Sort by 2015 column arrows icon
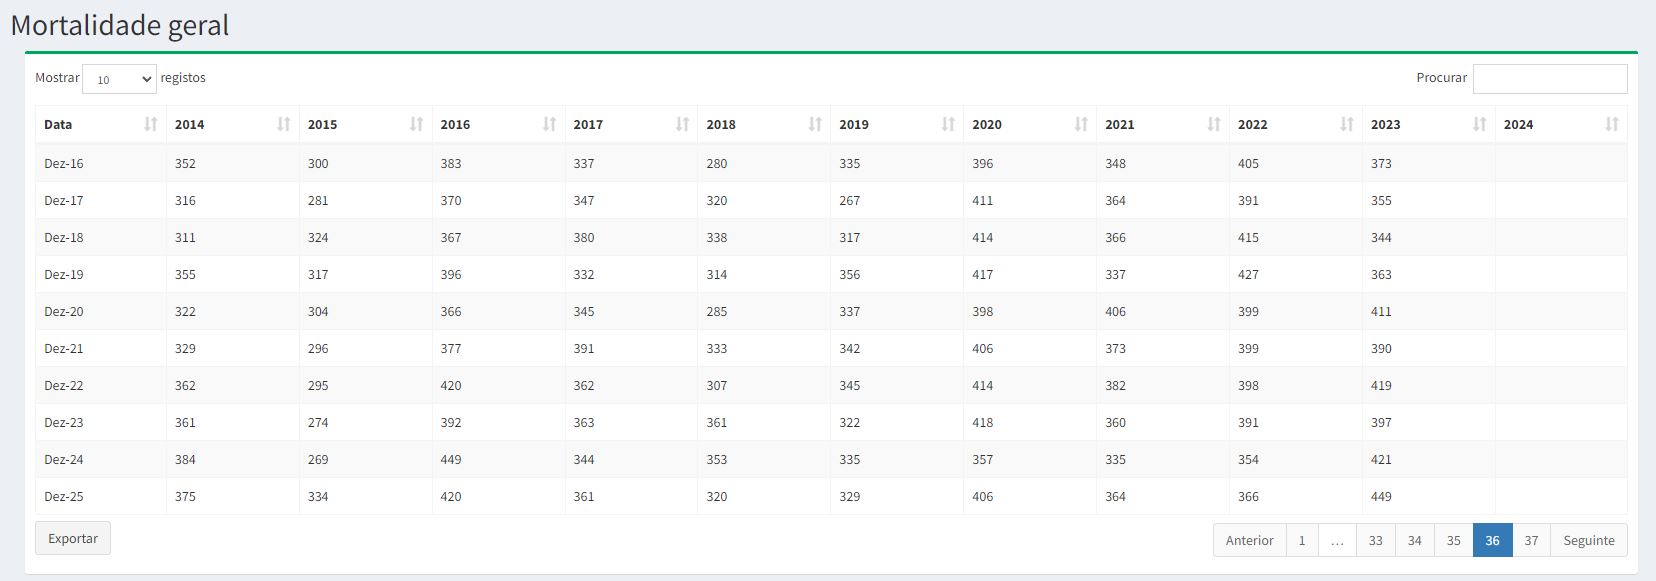Image resolution: width=1656 pixels, height=581 pixels. [417, 124]
